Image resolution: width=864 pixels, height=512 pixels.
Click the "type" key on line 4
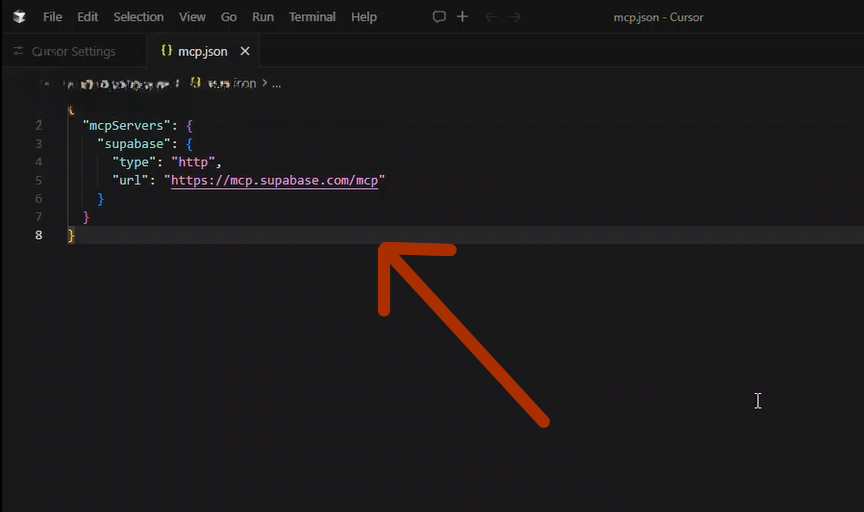(134, 162)
